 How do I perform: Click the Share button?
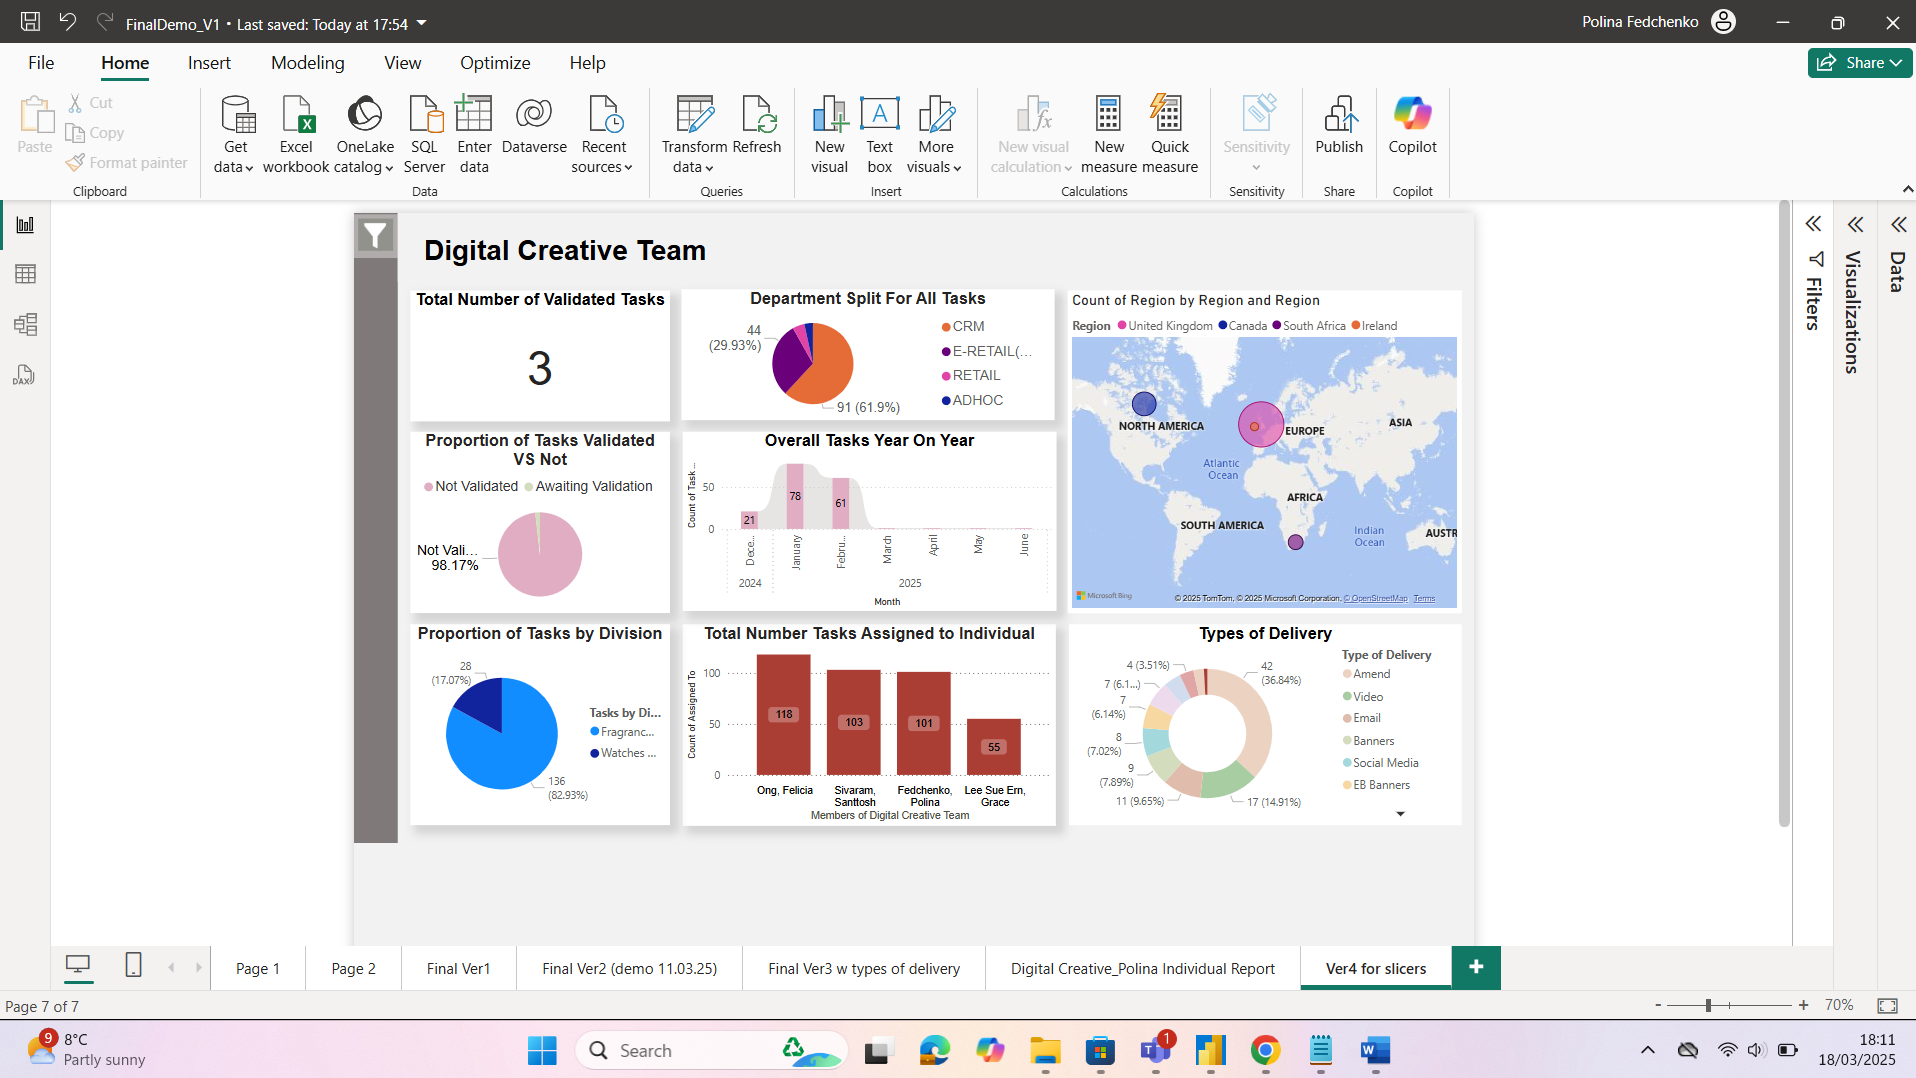(1857, 62)
